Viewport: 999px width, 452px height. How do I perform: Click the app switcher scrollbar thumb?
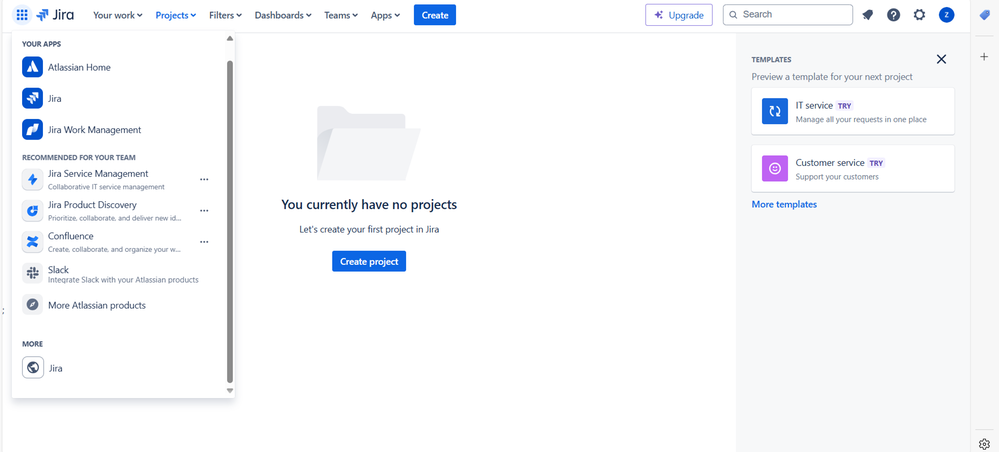click(x=230, y=221)
